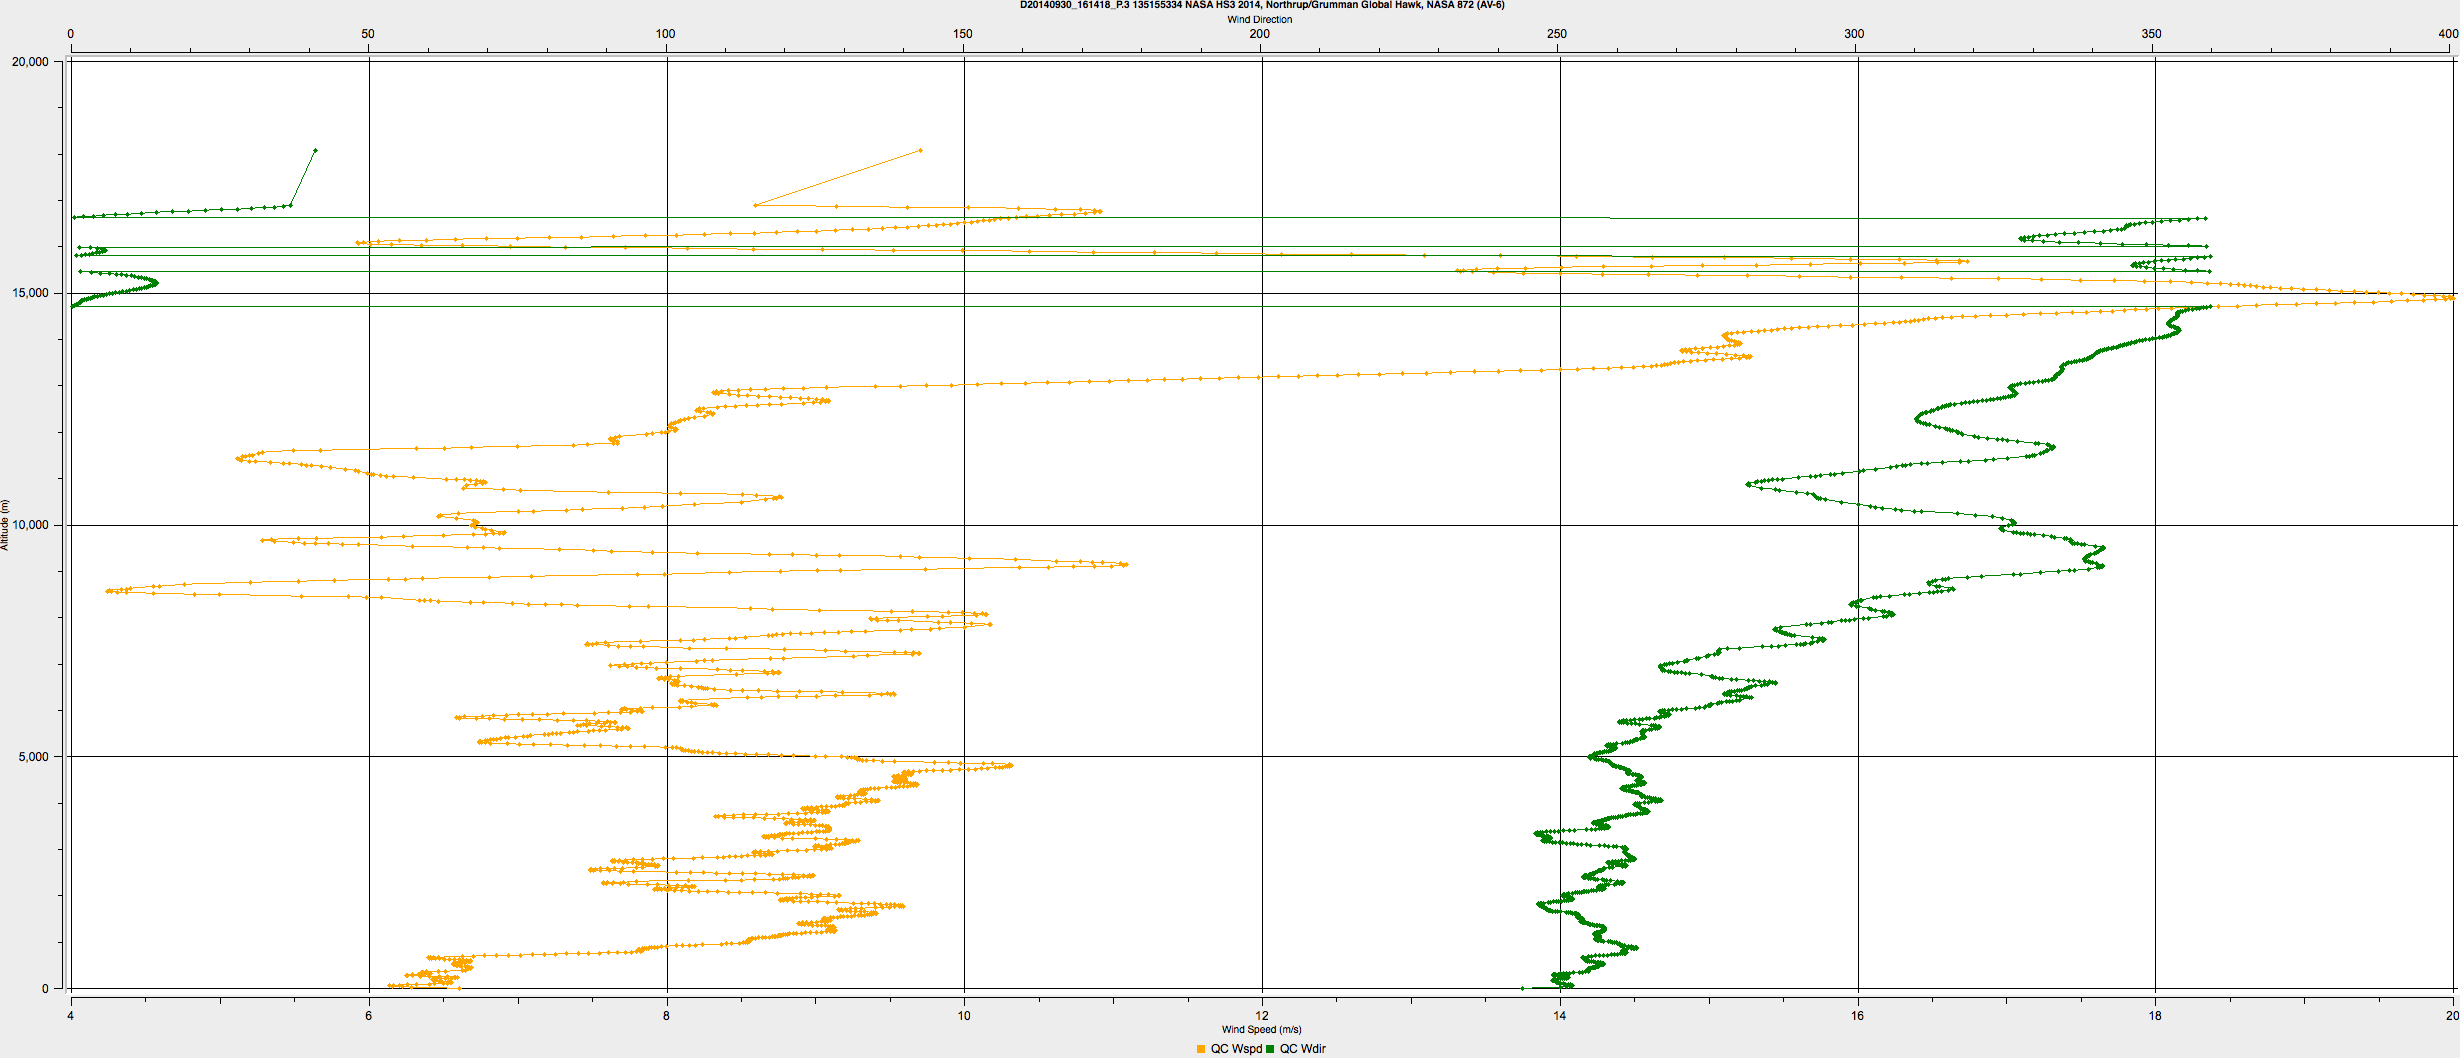The image size is (2460, 1058).
Task: Click the 150 tick on Wind Direction axis
Action: point(962,34)
